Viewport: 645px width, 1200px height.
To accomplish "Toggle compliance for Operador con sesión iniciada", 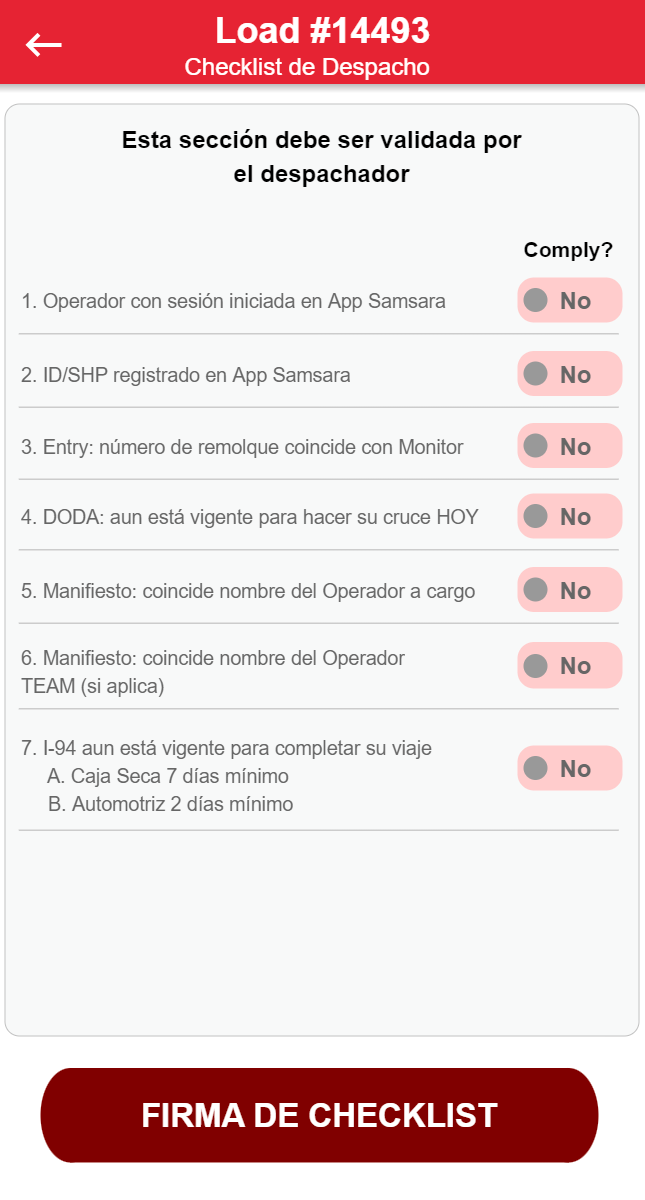I will click(569, 300).
